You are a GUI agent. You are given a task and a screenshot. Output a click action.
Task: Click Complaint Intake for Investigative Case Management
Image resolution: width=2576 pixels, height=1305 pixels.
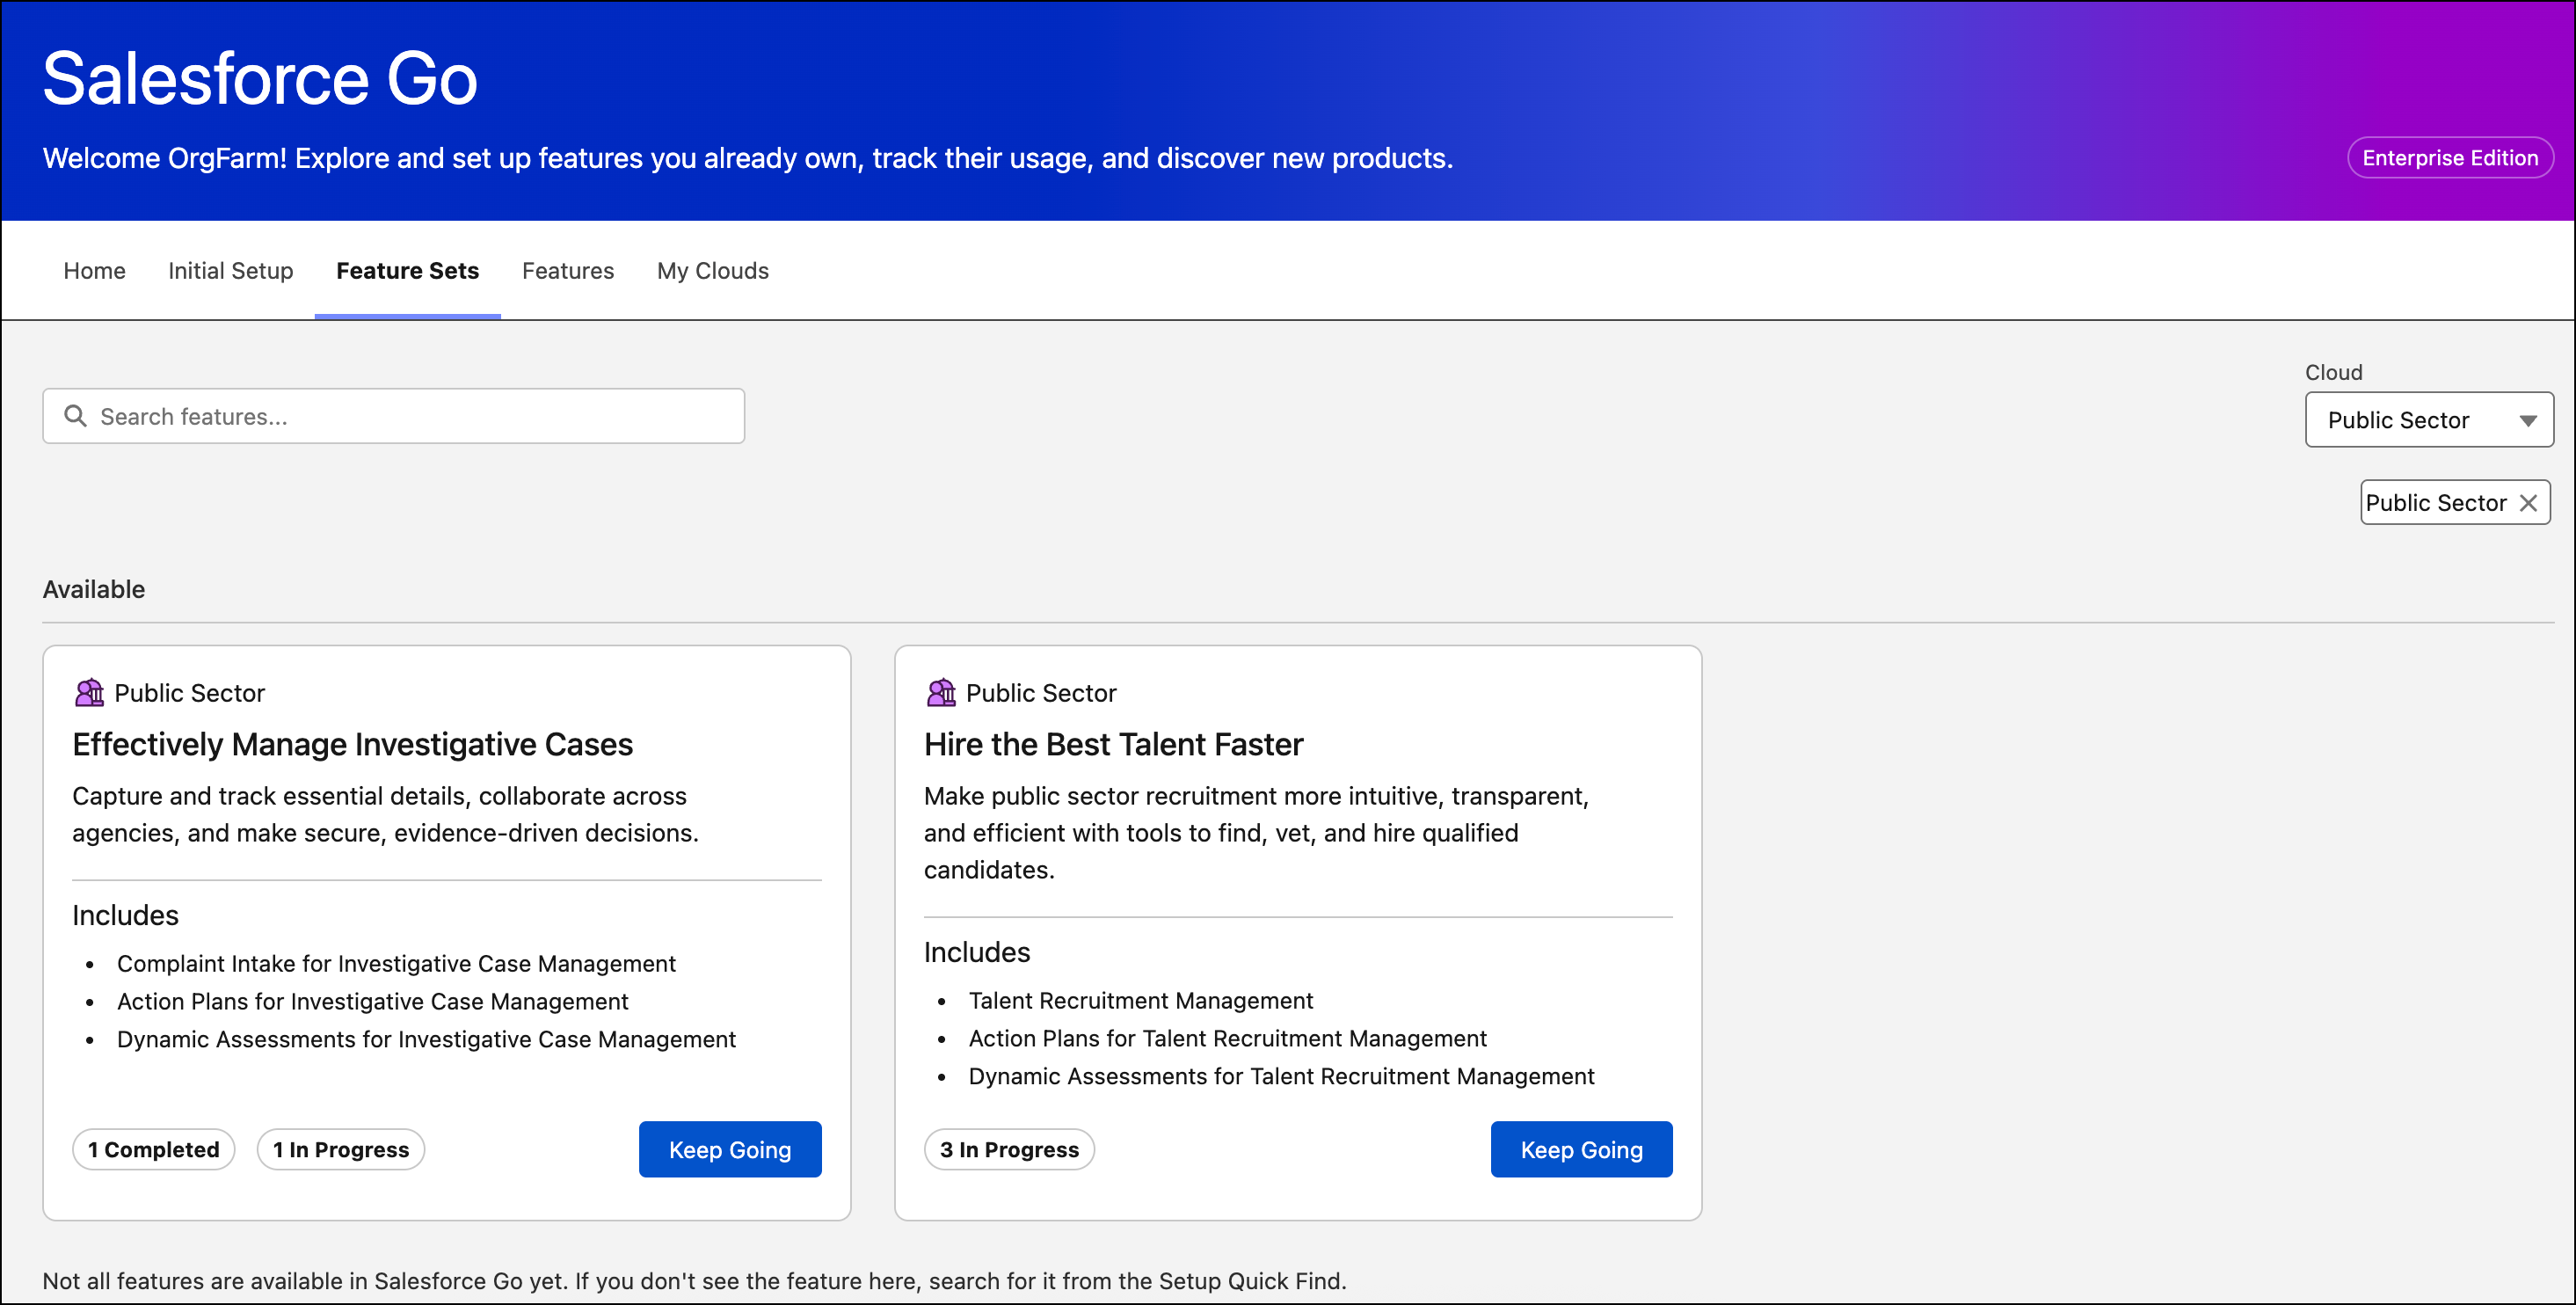click(396, 963)
